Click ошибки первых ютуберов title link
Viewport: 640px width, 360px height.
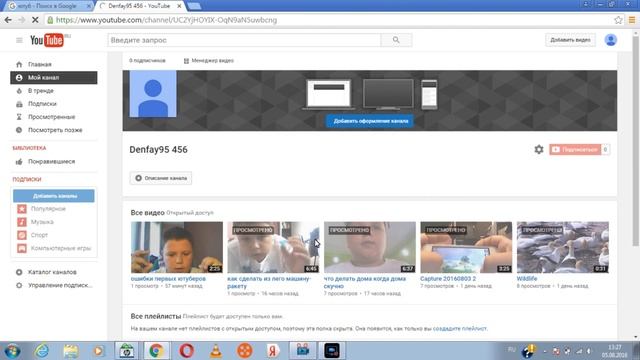pyautogui.click(x=168, y=279)
